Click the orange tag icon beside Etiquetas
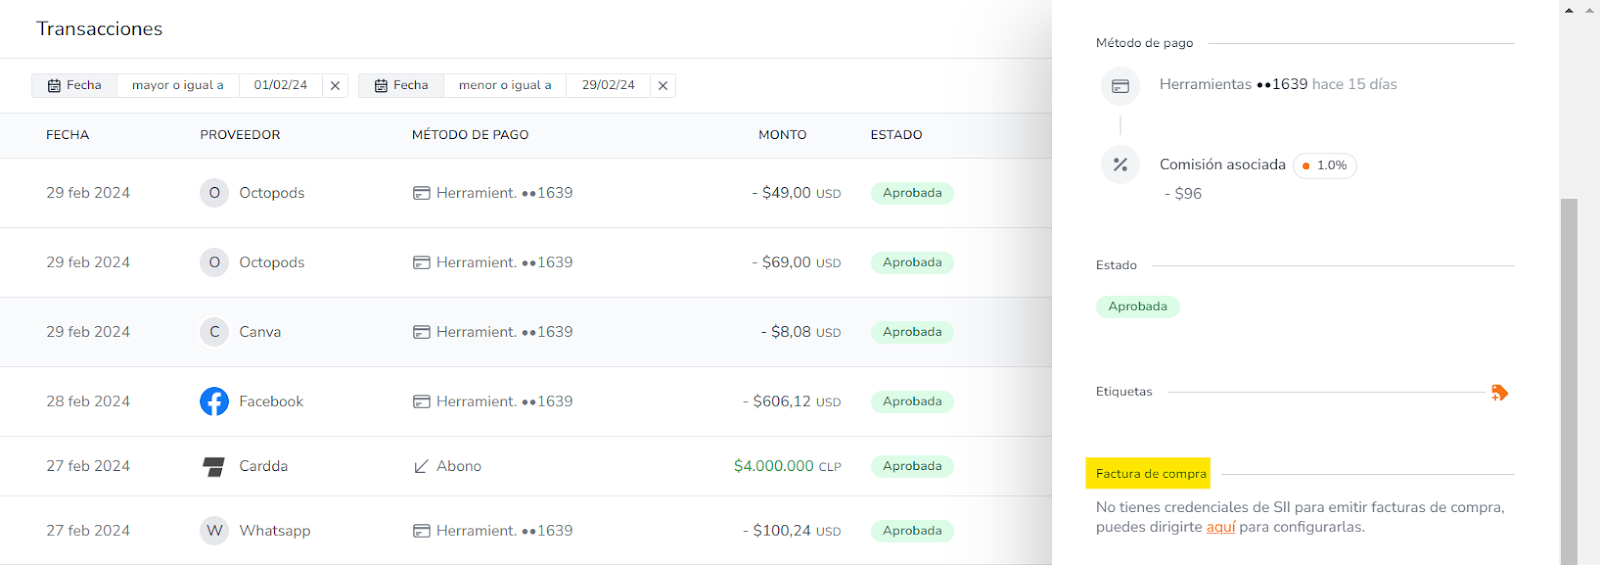 pyautogui.click(x=1499, y=392)
